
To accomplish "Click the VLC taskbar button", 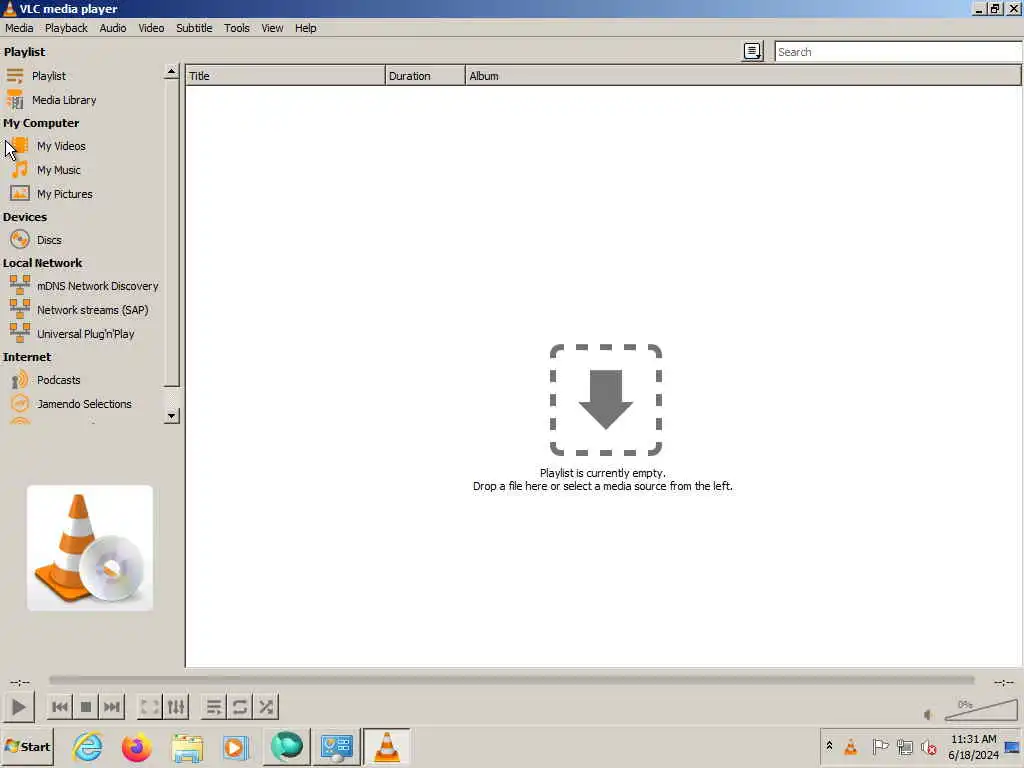I will tap(387, 747).
